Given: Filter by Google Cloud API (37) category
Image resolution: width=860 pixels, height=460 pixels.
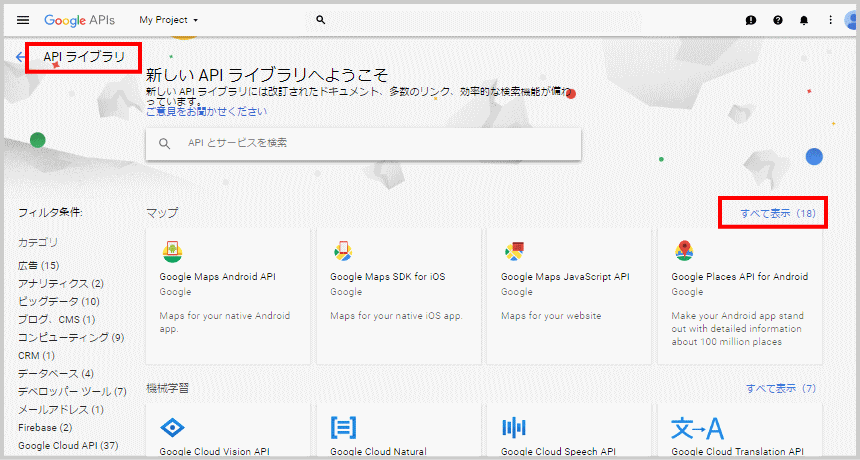Looking at the screenshot, I should pyautogui.click(x=68, y=446).
